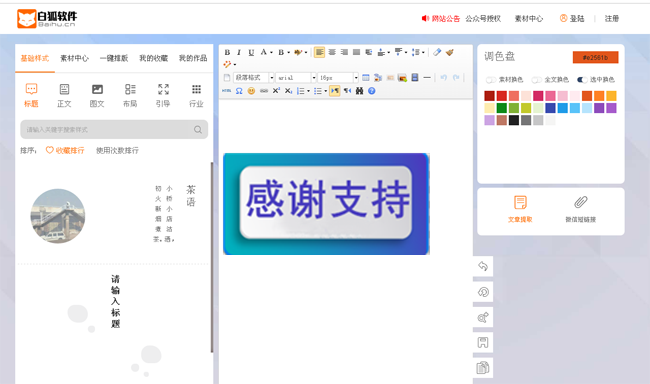Pick the dark red color swatch
Screen dimensions: 650x384
pyautogui.click(x=489, y=96)
